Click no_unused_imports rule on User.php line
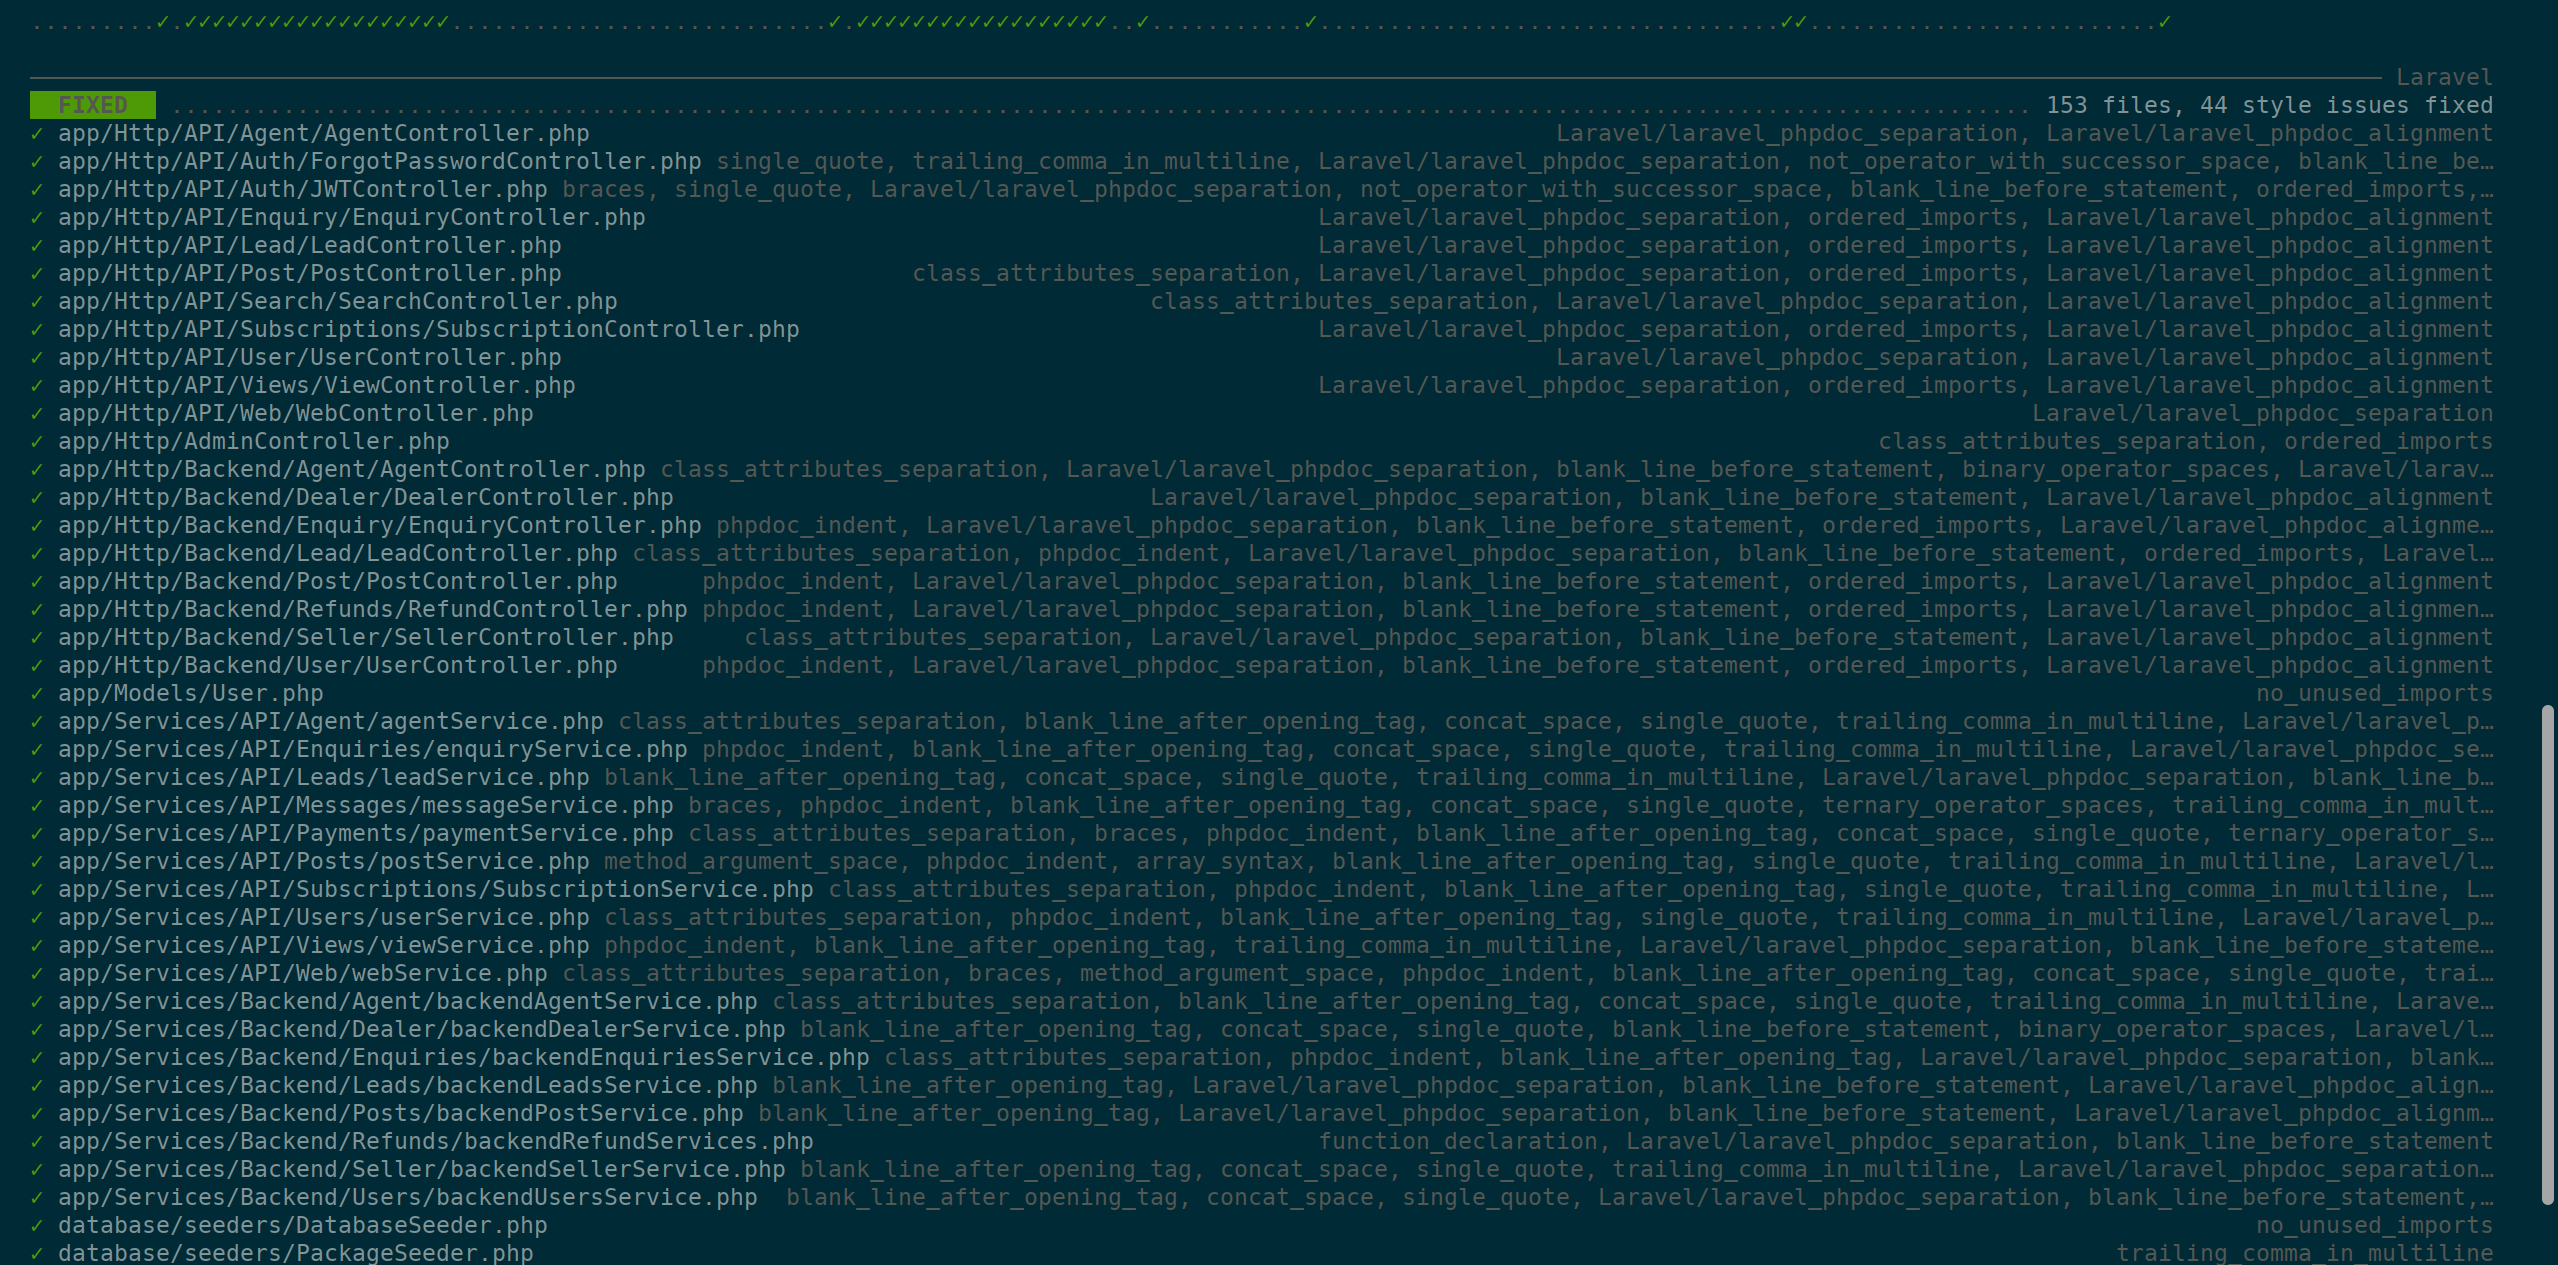This screenshot has height=1265, width=2558. (2374, 693)
